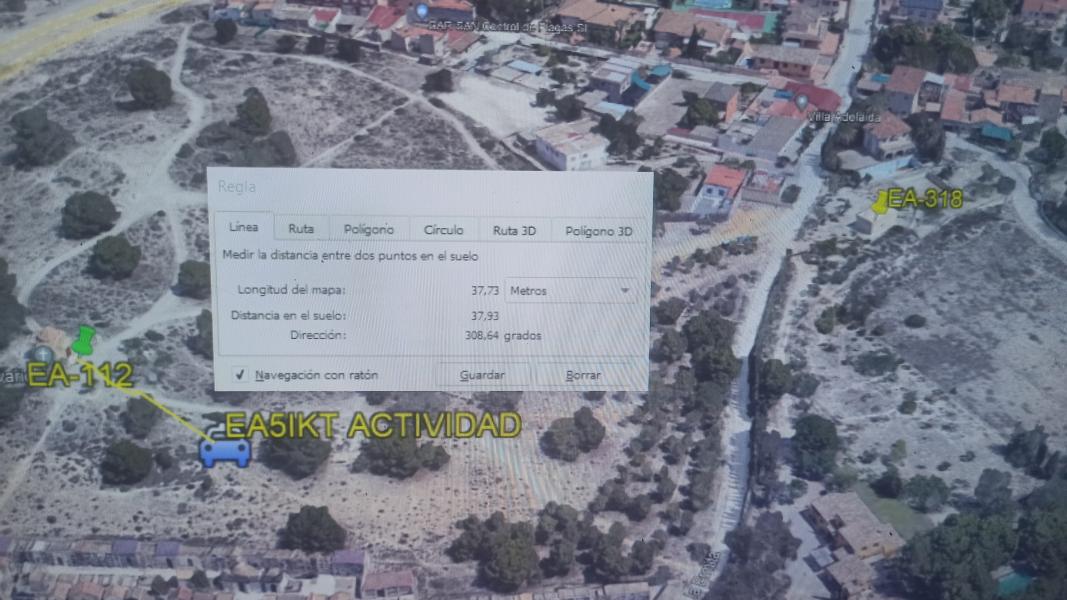Click the Control de Plagas map pin

(421, 12)
